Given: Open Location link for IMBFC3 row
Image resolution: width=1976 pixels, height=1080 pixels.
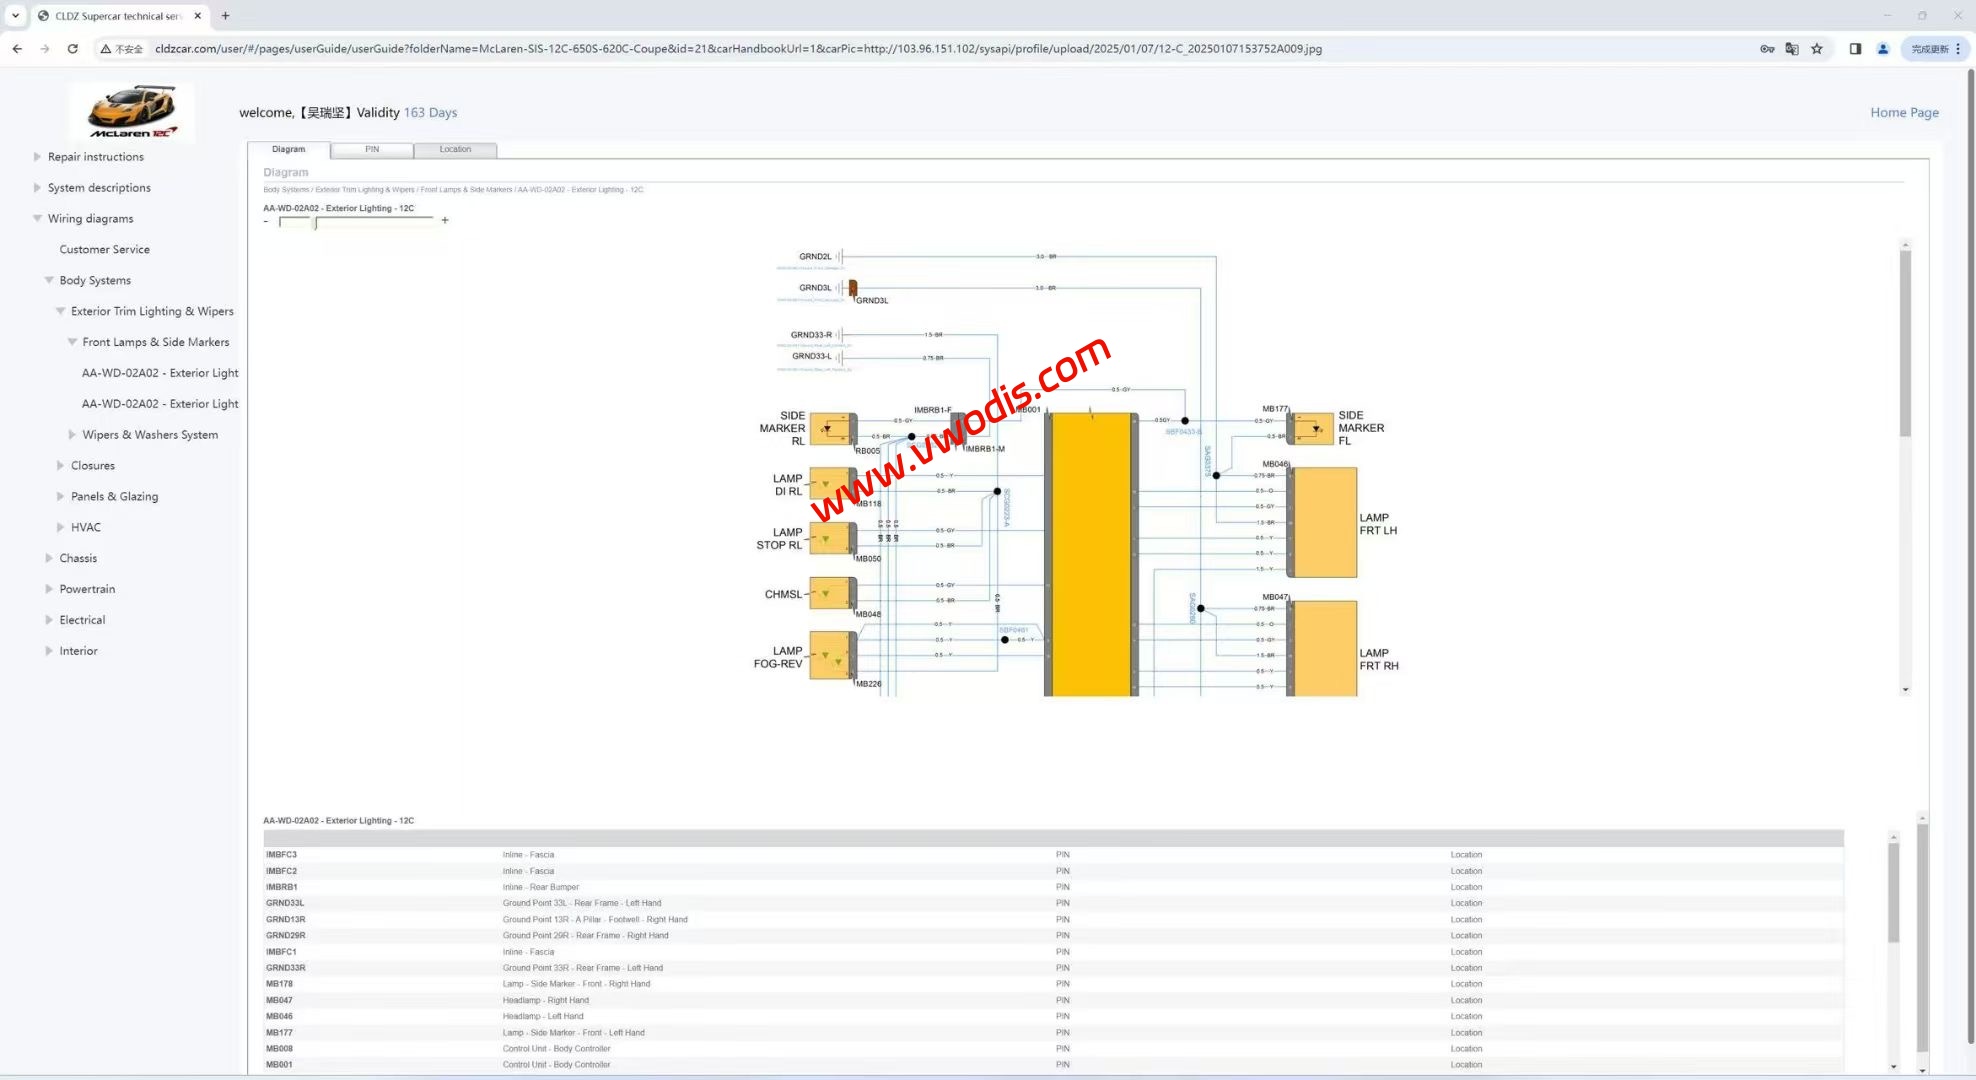Looking at the screenshot, I should coord(1466,855).
